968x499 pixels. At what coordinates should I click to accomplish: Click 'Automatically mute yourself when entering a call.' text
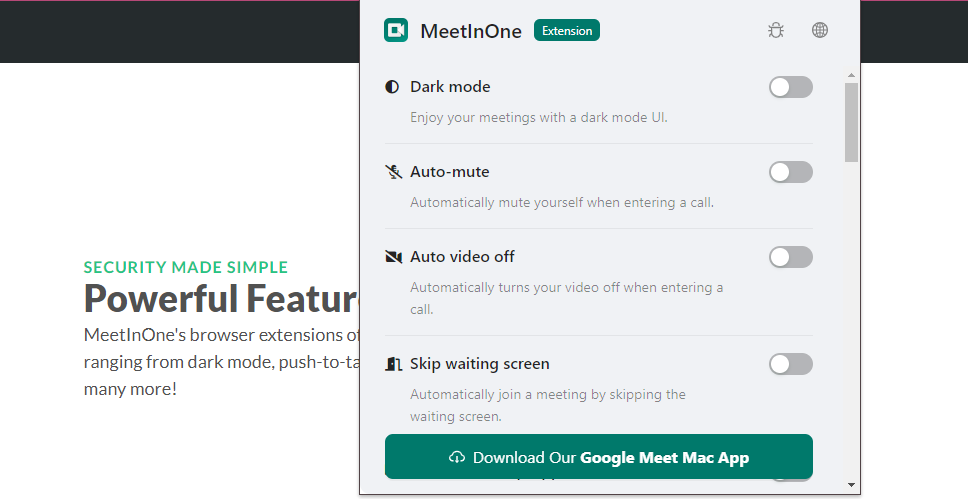pos(562,203)
